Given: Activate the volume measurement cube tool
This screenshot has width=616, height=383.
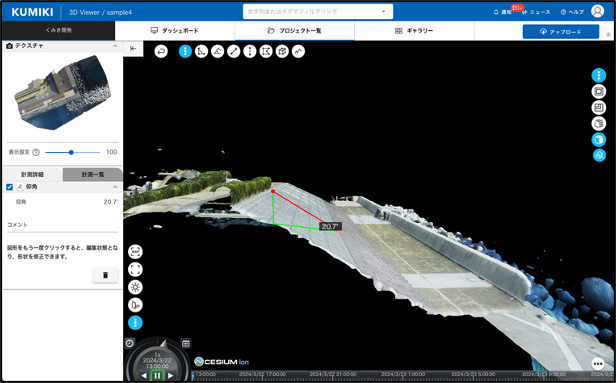Looking at the screenshot, I should tap(282, 51).
